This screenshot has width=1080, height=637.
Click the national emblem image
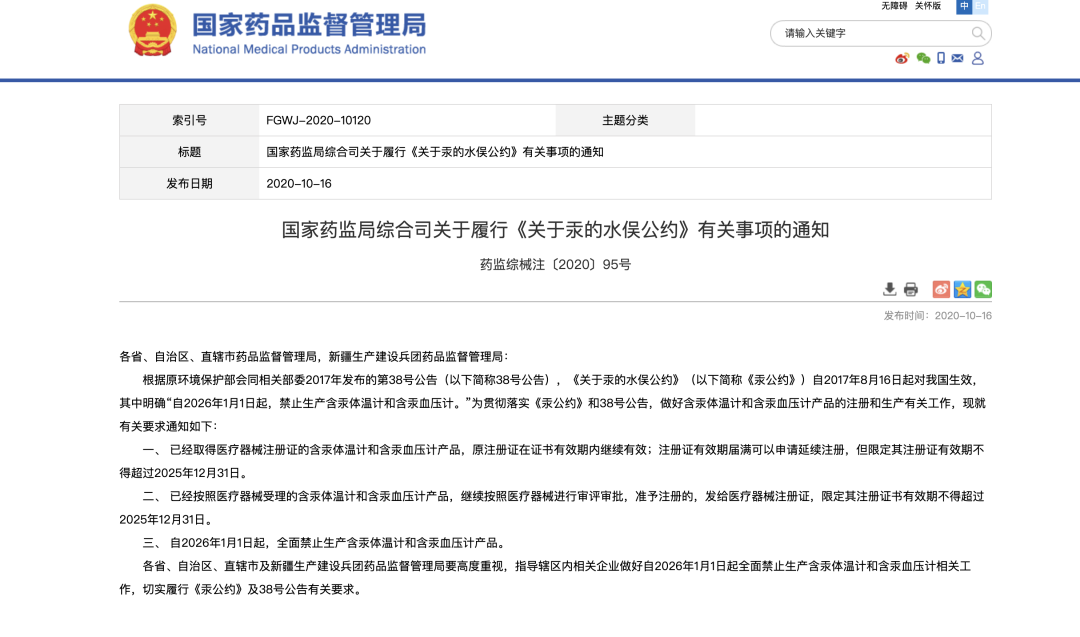coord(152,31)
